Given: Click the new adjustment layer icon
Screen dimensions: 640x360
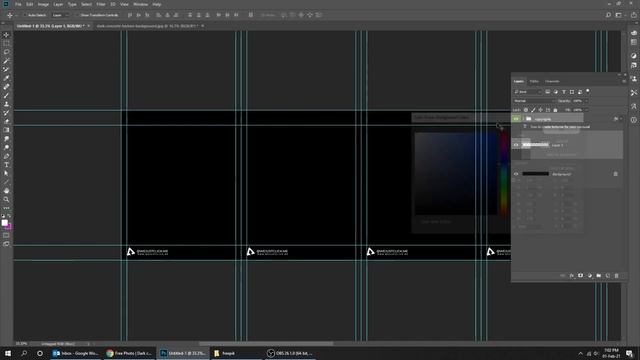Looking at the screenshot, I should point(589,276).
